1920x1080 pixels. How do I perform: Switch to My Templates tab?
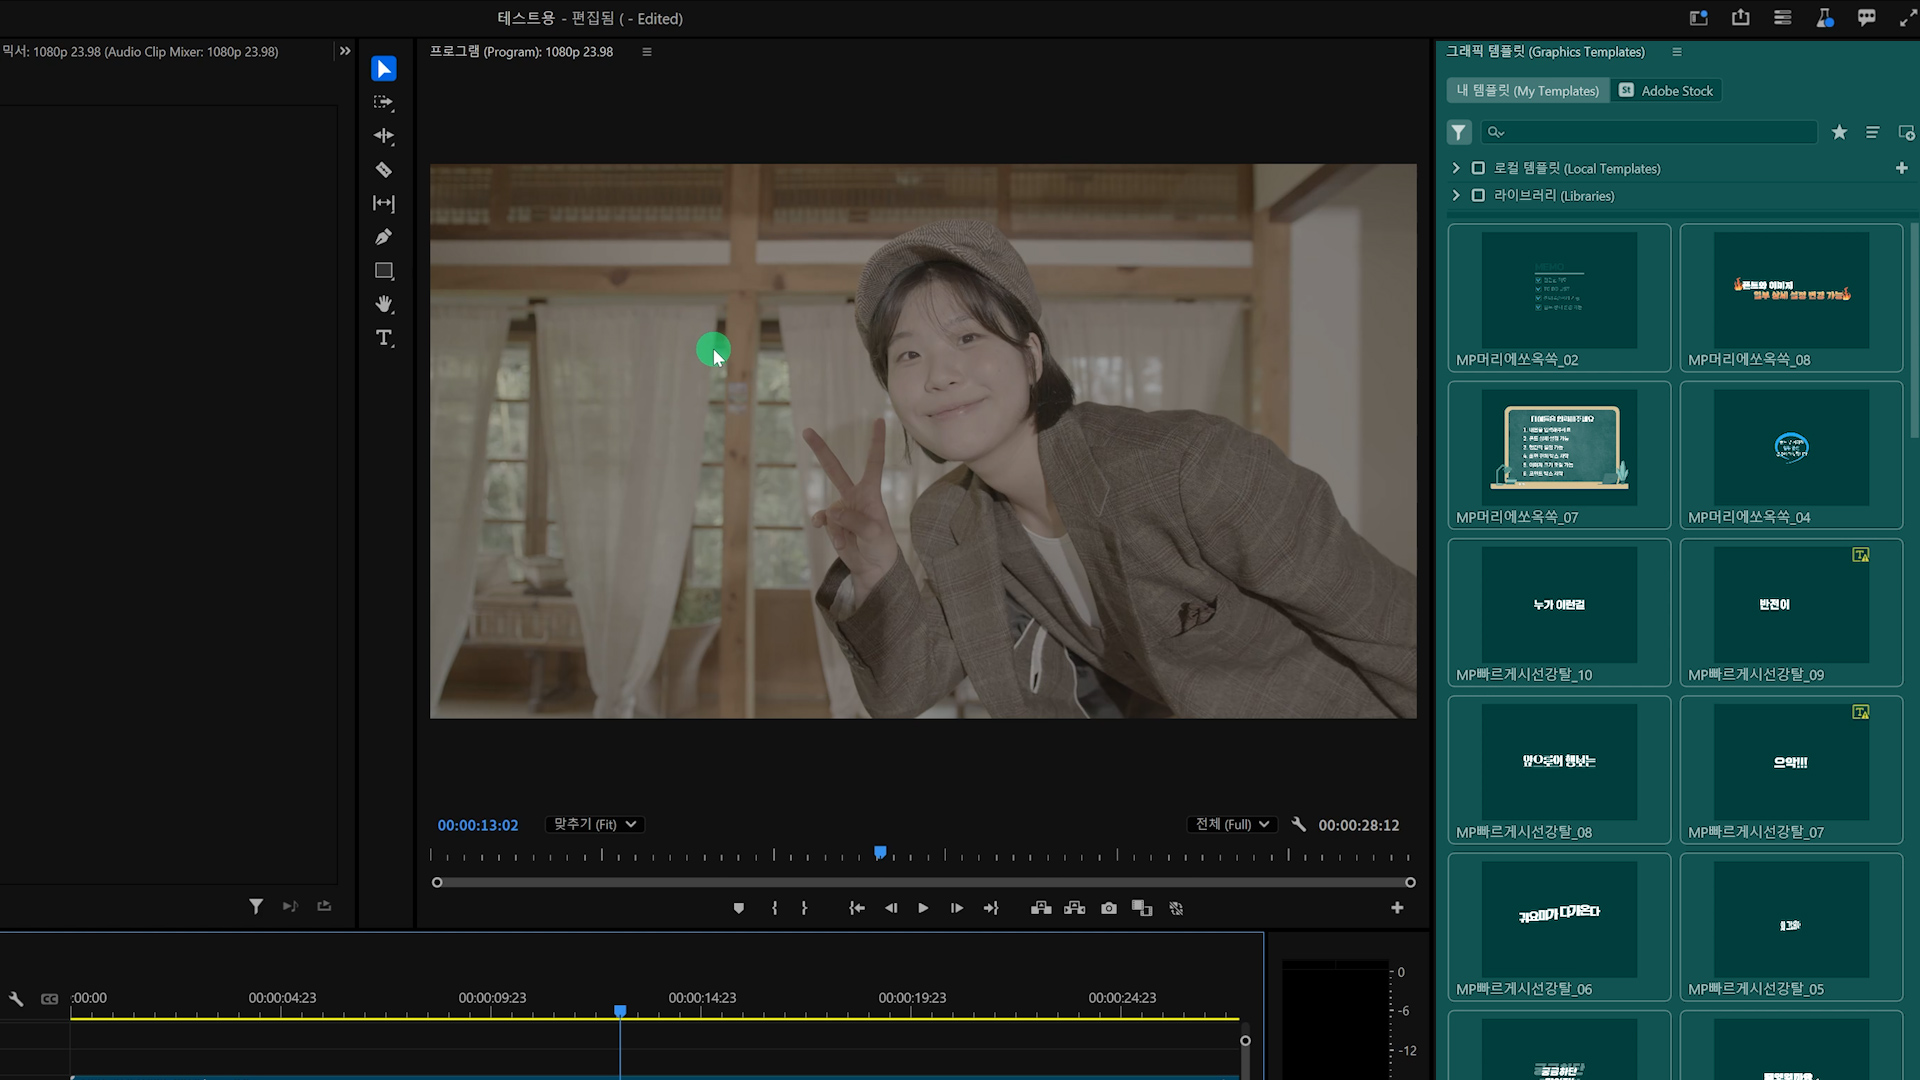[1527, 91]
